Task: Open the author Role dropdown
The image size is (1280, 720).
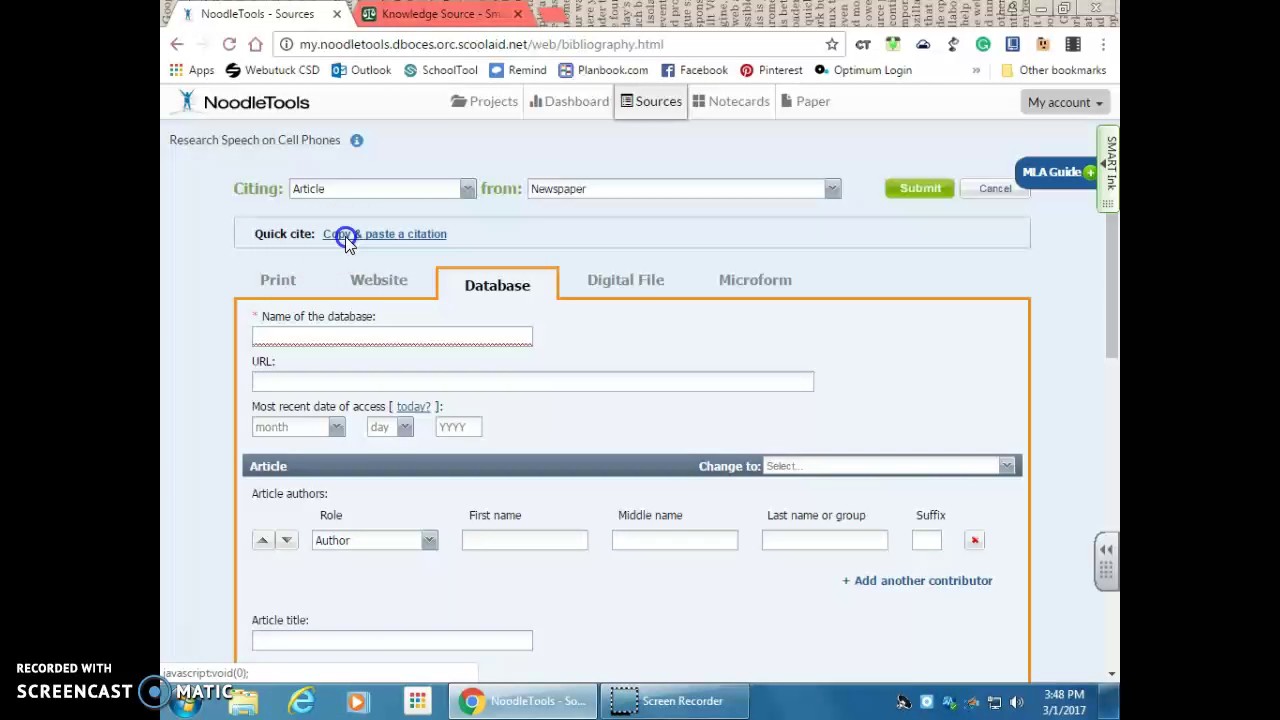Action: coord(375,540)
